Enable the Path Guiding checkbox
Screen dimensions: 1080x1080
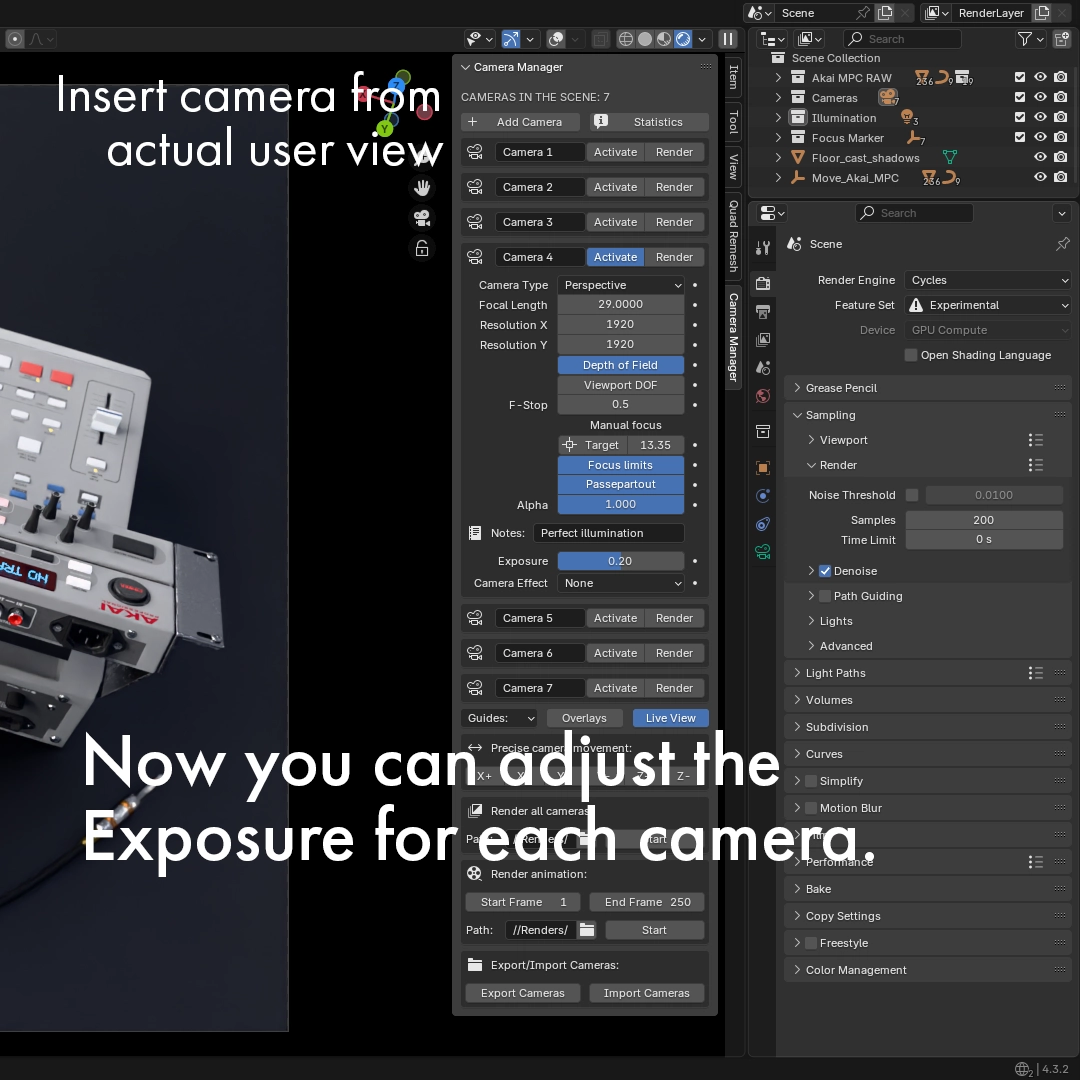coord(824,596)
